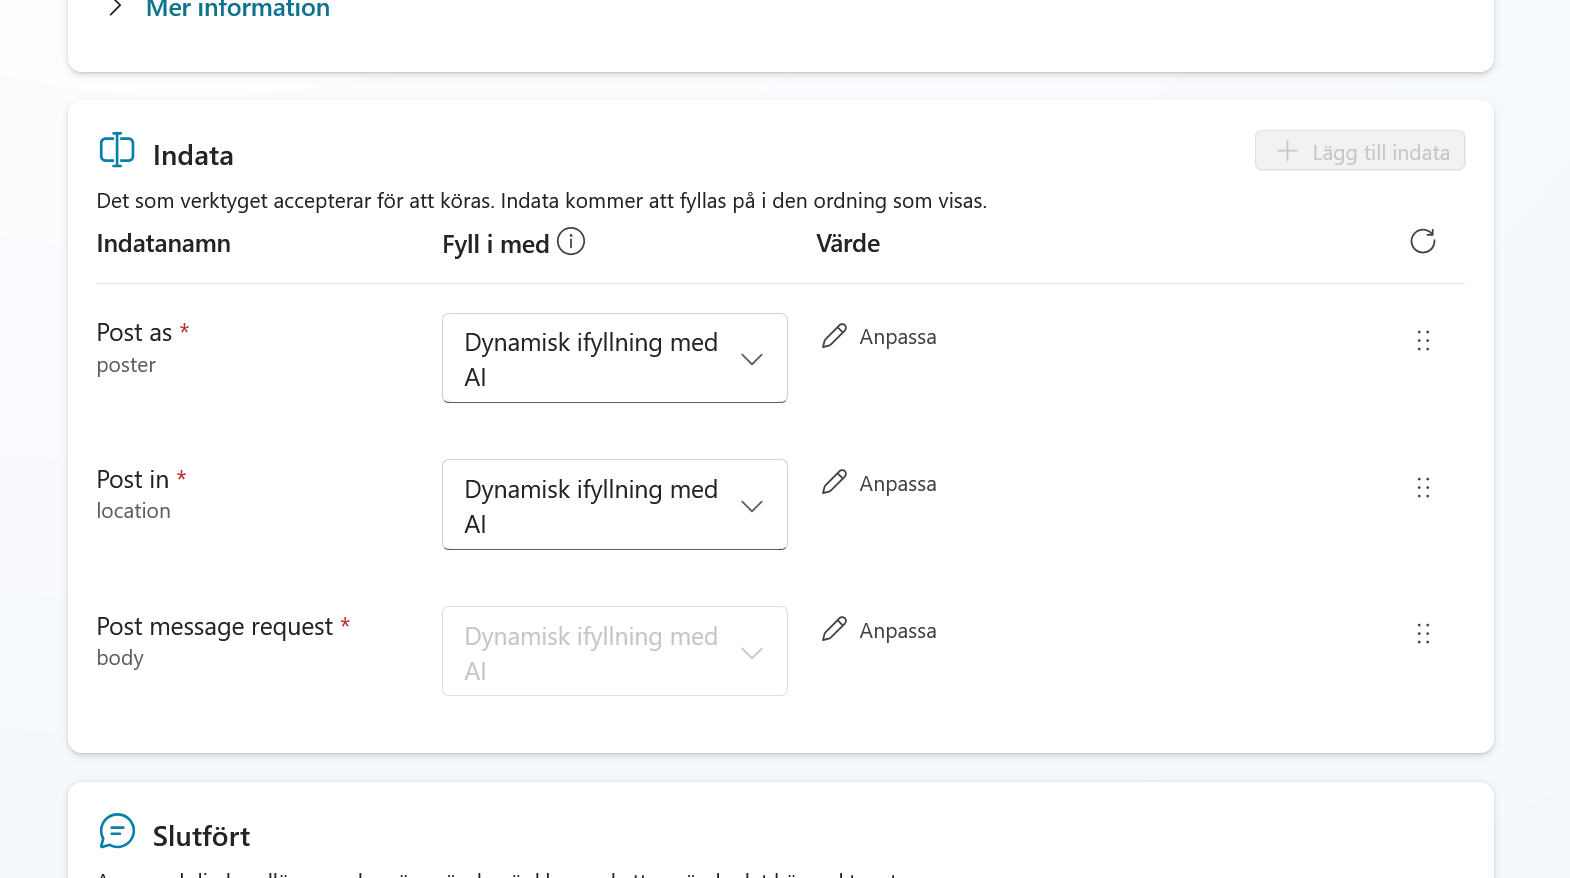Open more options for Post as row
The height and width of the screenshot is (878, 1570).
pos(1423,341)
